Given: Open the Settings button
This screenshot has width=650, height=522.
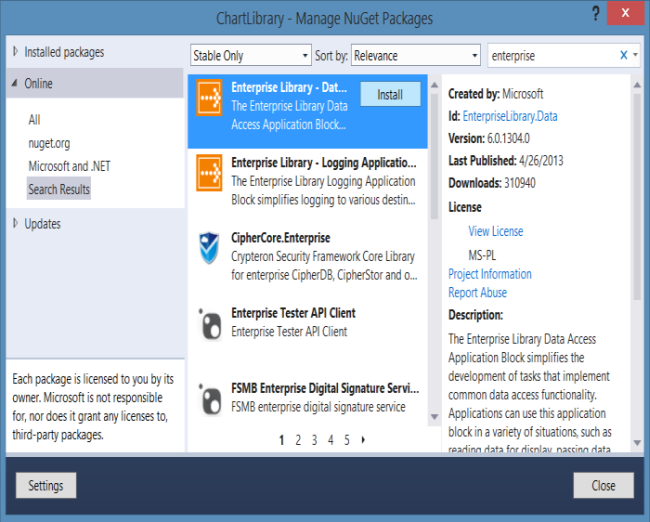Looking at the screenshot, I should coord(46,485).
